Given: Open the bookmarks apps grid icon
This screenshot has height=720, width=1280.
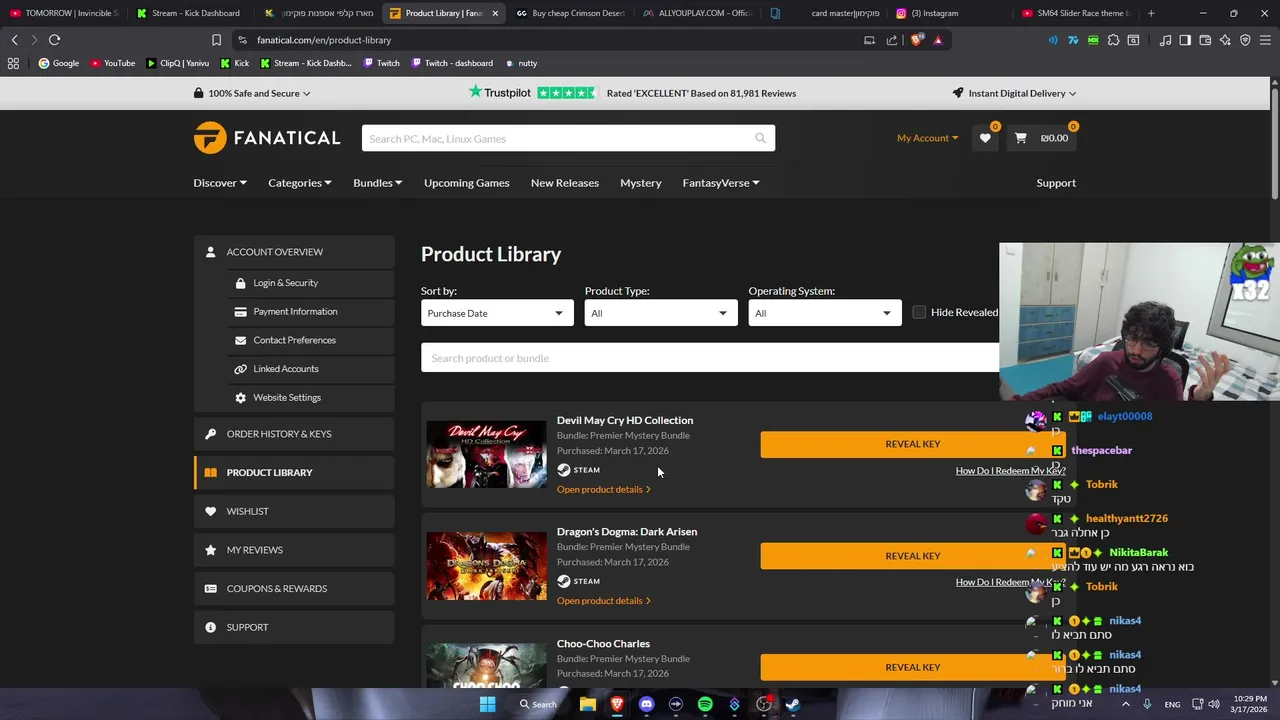Looking at the screenshot, I should (13, 63).
